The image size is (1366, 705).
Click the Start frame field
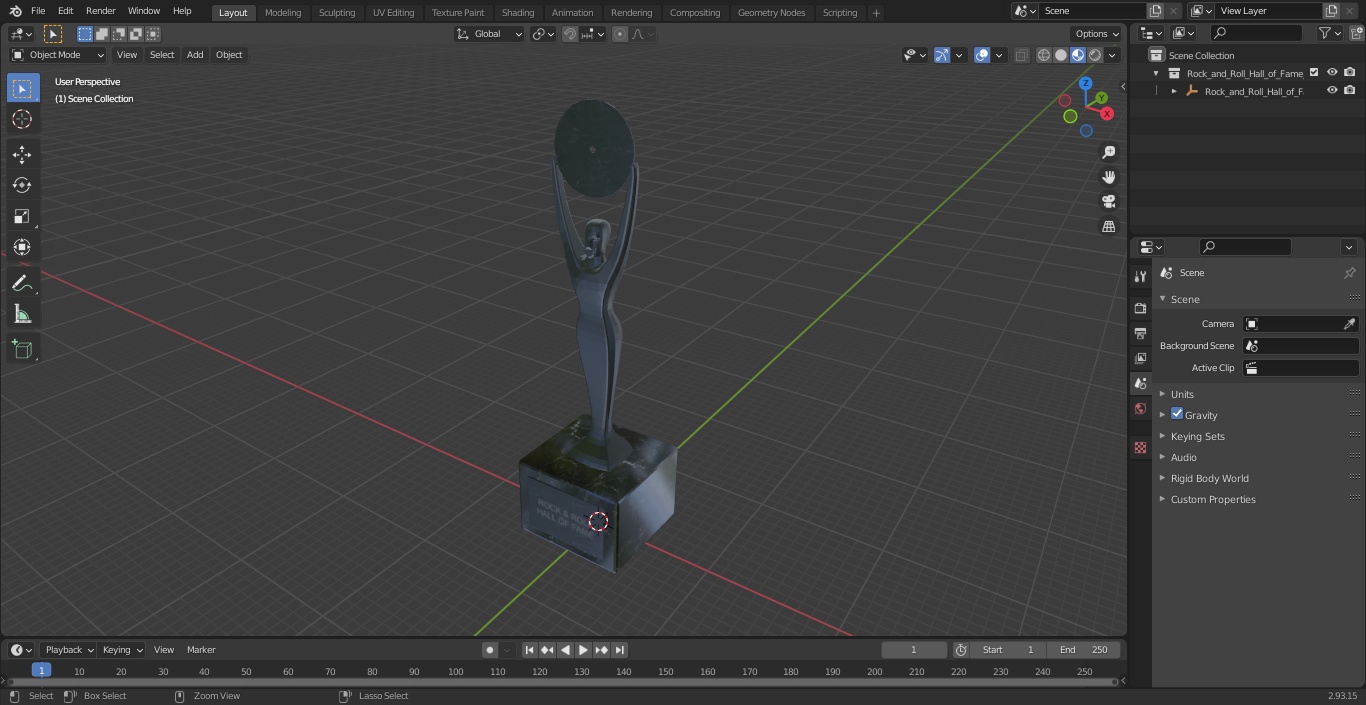(x=1008, y=650)
